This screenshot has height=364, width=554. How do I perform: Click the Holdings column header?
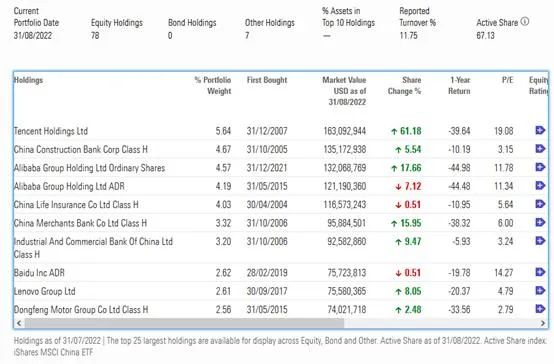coord(28,80)
